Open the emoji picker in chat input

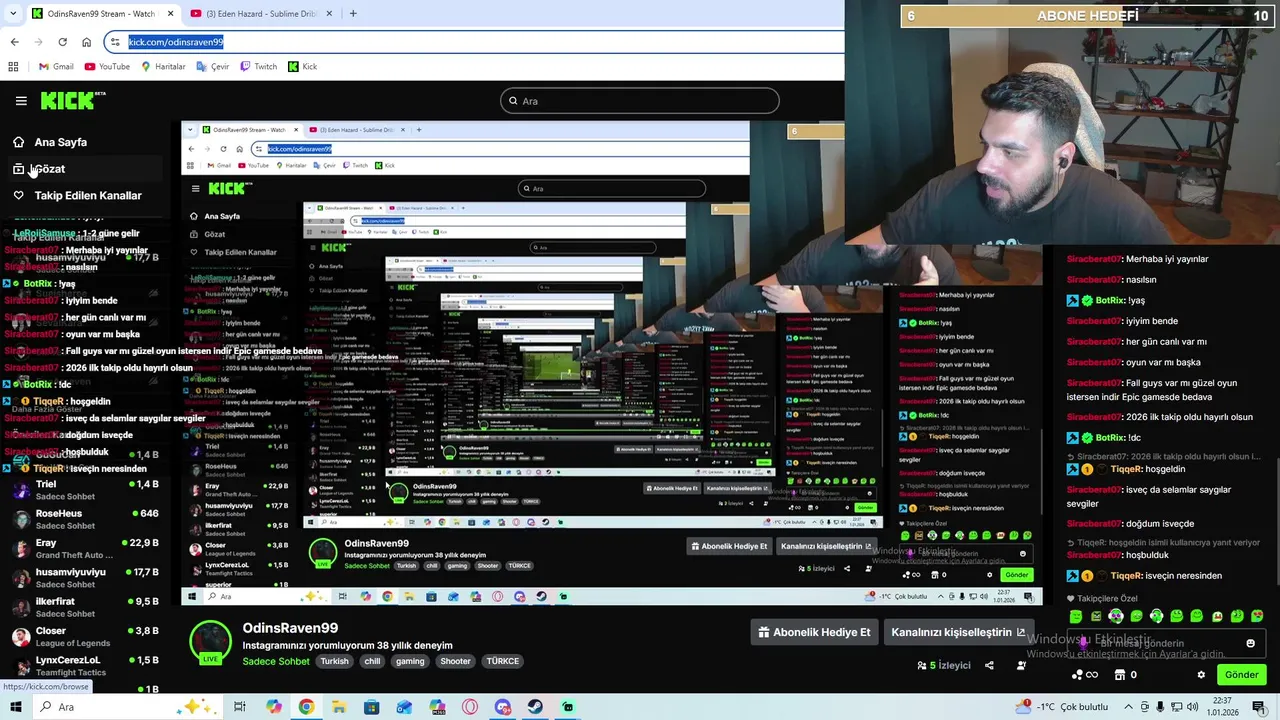1250,643
